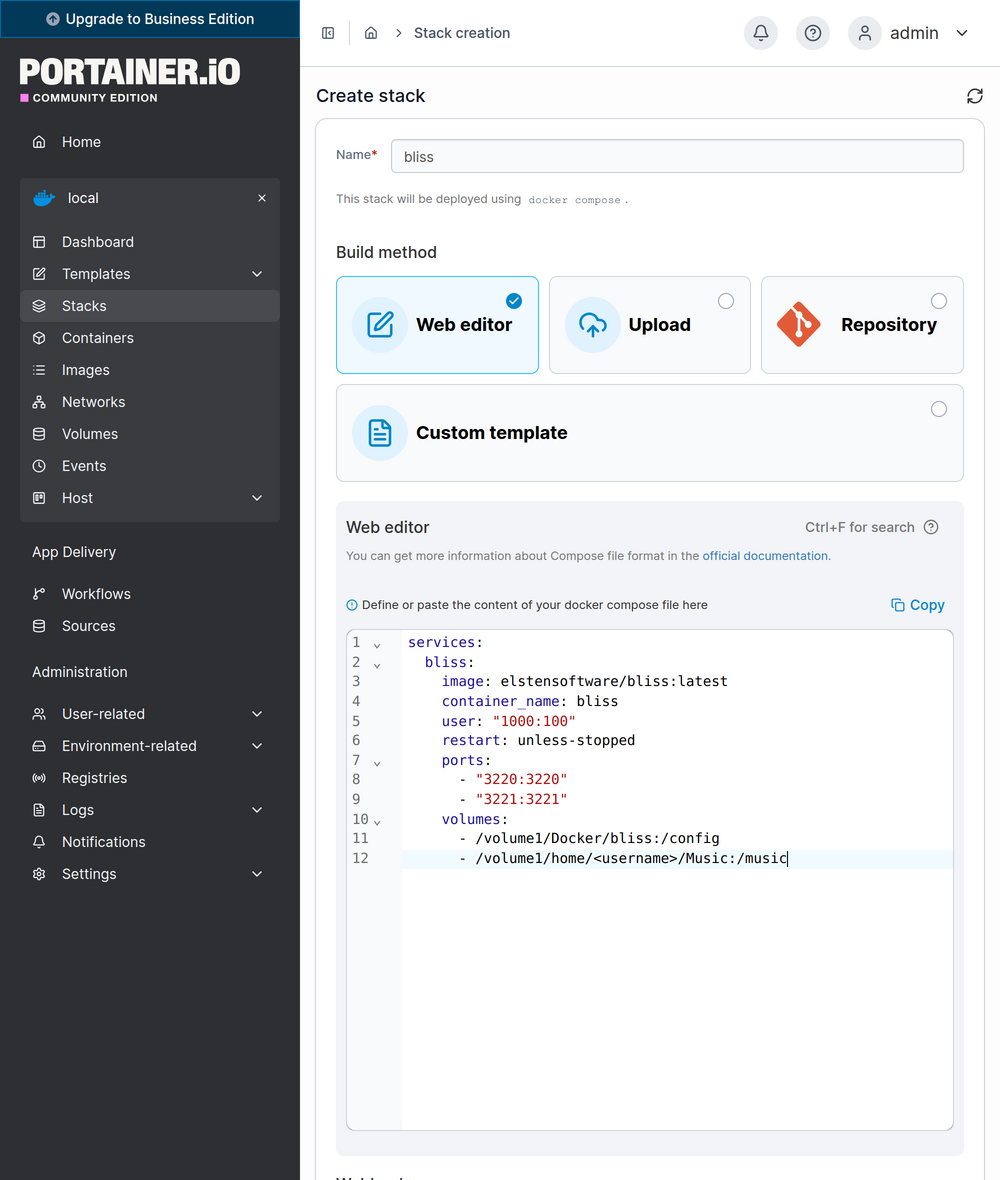Expand the Settings submenu chevron
Image resolution: width=1000 pixels, height=1180 pixels.
click(257, 874)
